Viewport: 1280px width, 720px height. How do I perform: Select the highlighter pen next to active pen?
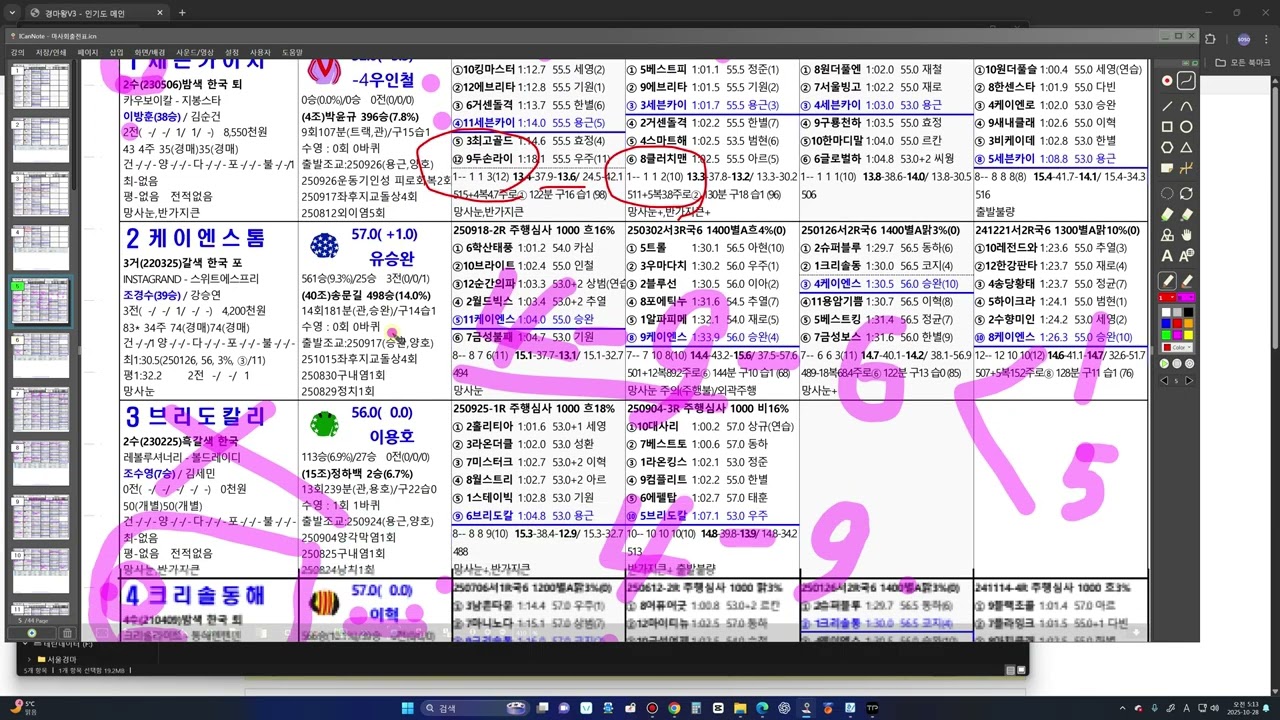(x=1186, y=279)
